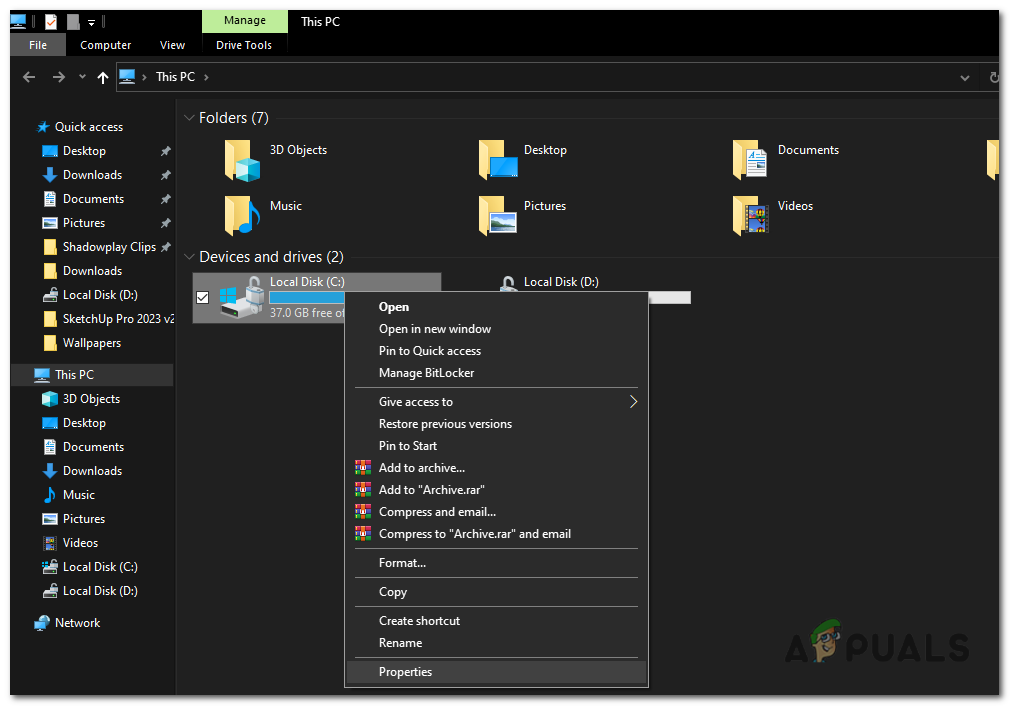This screenshot has height=706, width=1010.
Task: Open the Shadowplay Clips folder in sidebar
Action: pos(104,246)
